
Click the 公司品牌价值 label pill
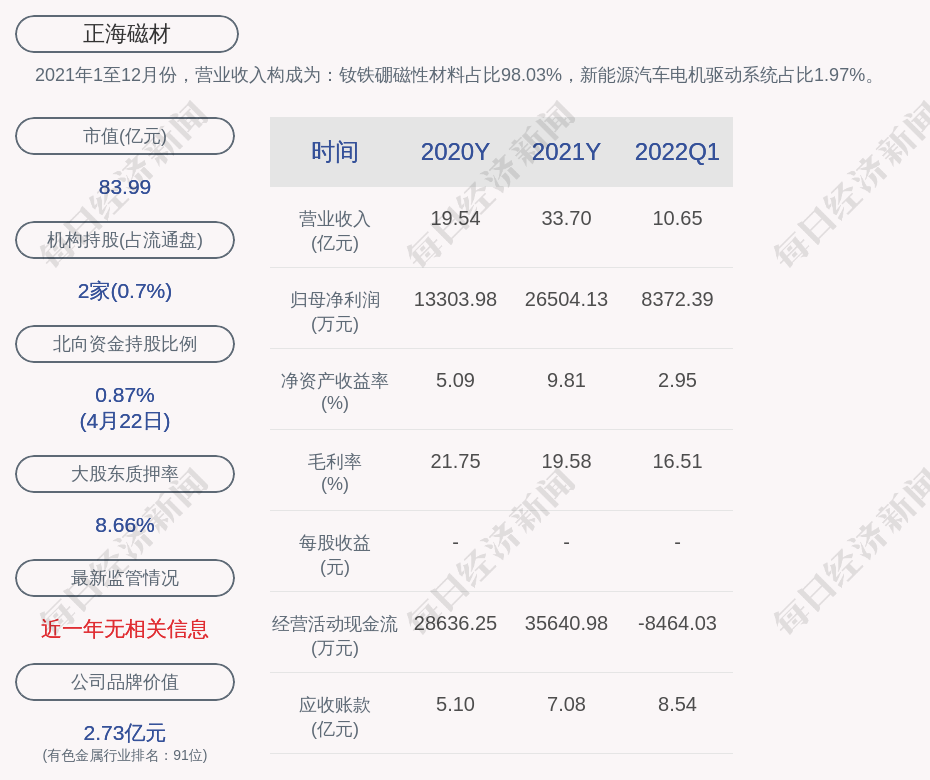pyautogui.click(x=125, y=682)
